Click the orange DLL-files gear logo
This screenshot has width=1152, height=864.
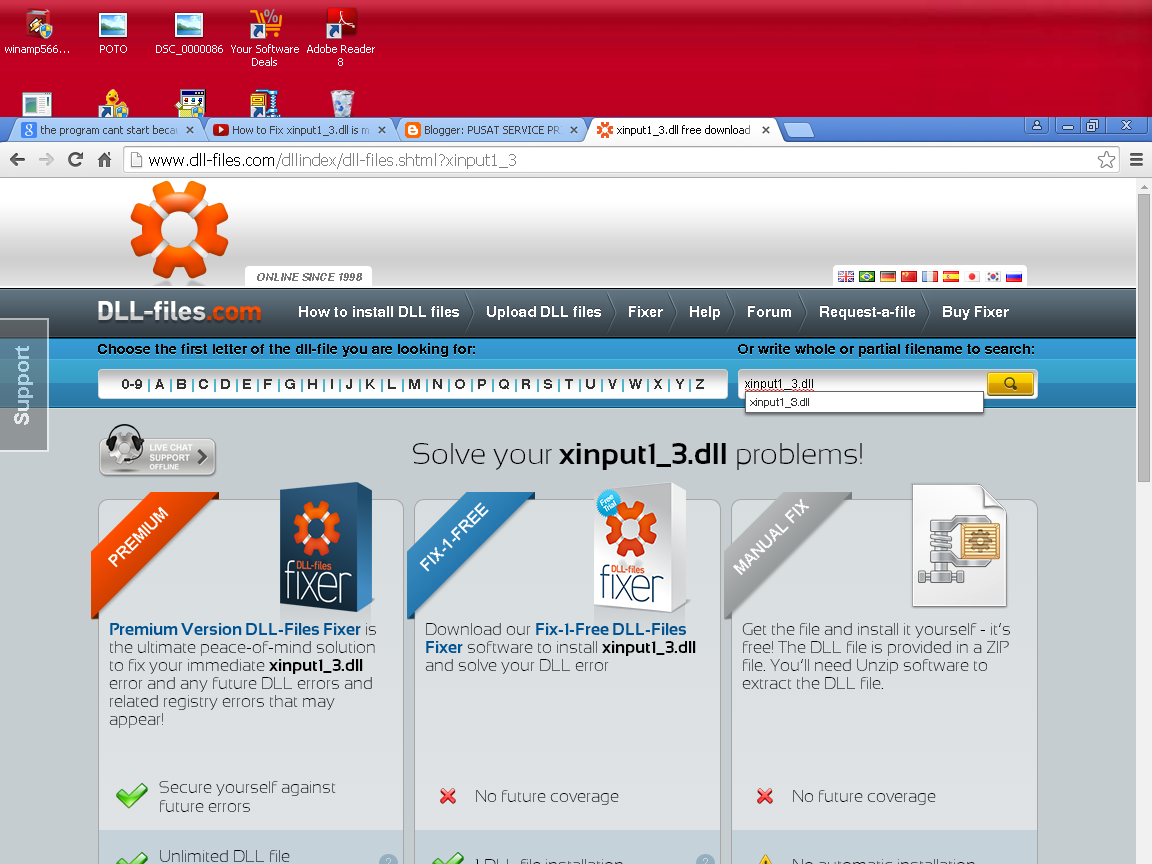click(x=179, y=231)
